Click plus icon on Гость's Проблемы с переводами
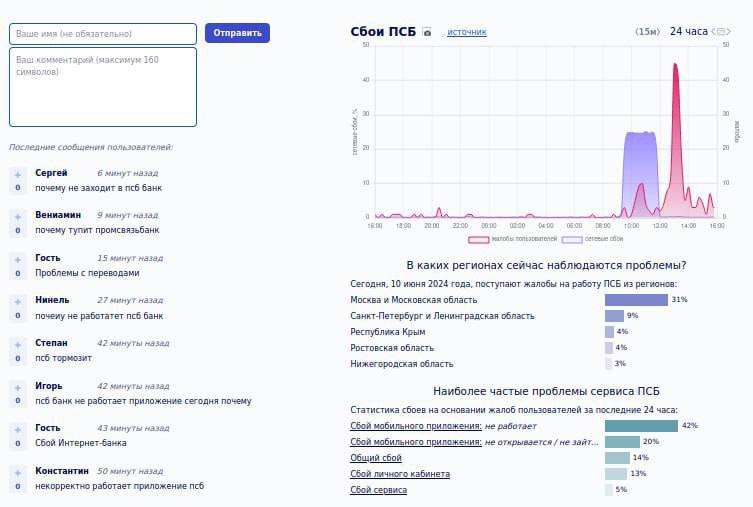 click(x=18, y=260)
